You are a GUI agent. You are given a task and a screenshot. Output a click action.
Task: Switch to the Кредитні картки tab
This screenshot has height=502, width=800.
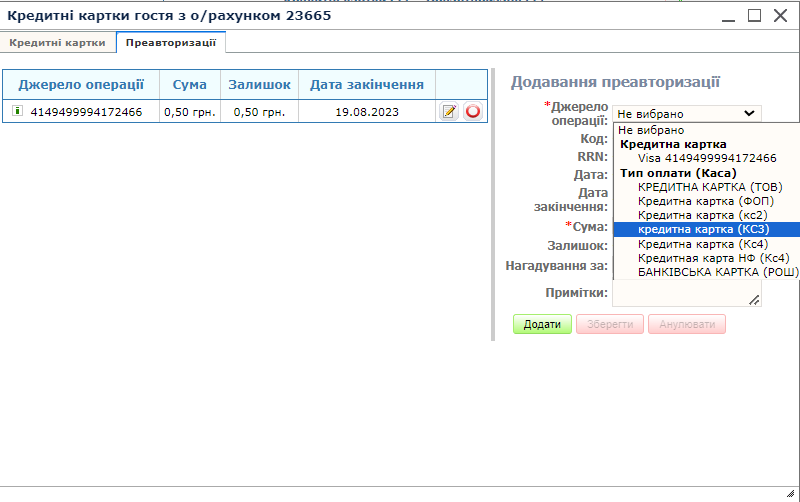click(x=58, y=42)
